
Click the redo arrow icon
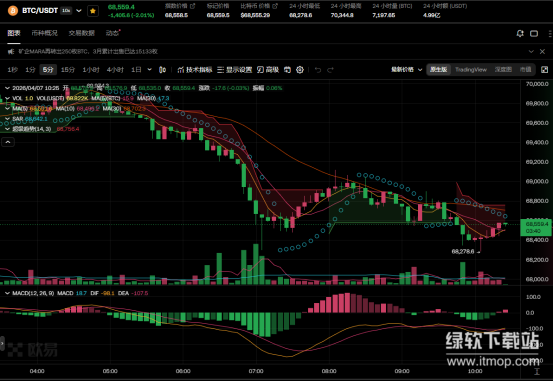point(330,70)
